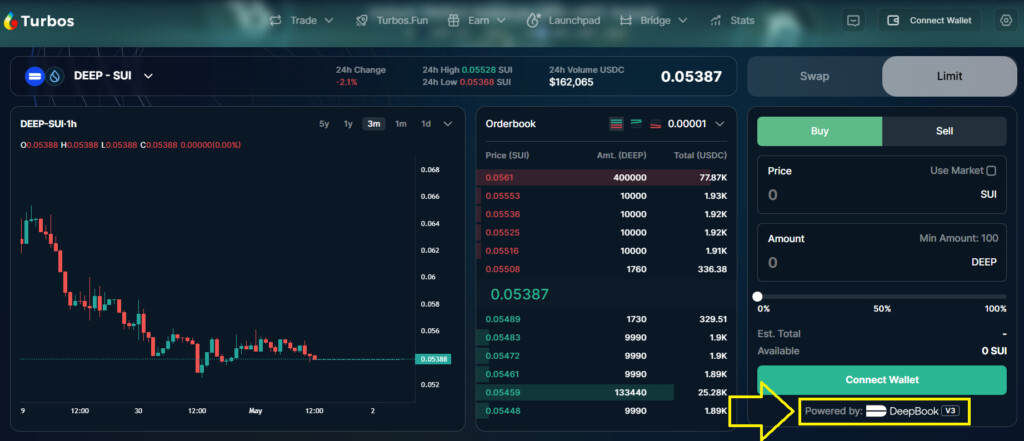Viewport: 1024px width, 441px height.
Task: Click the Bridge icon
Action: (626, 20)
